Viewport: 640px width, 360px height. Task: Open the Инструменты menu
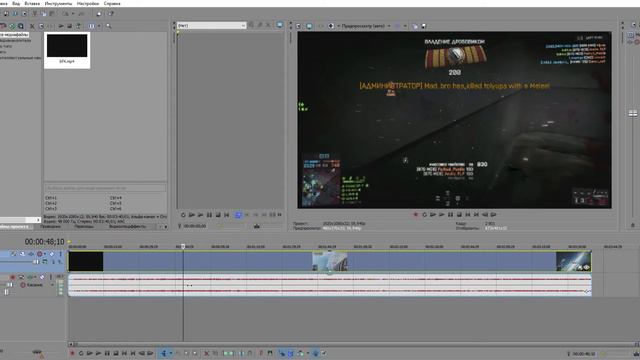coord(58,3)
